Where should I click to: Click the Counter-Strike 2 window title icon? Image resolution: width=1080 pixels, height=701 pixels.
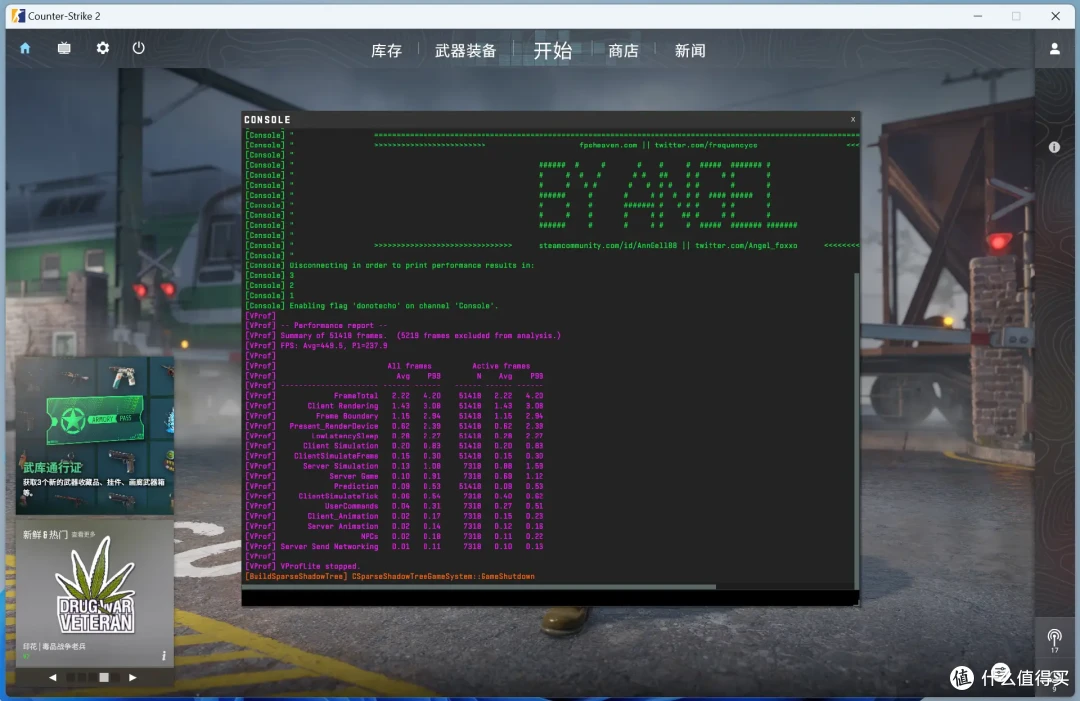(x=18, y=16)
